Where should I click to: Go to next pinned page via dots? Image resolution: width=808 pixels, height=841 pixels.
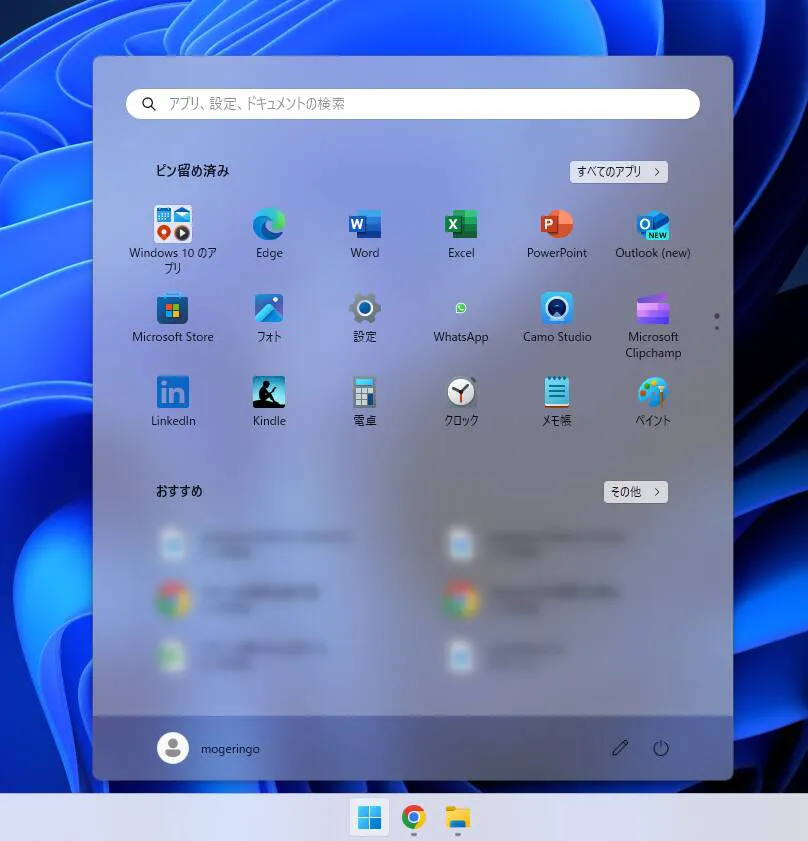(x=717, y=327)
